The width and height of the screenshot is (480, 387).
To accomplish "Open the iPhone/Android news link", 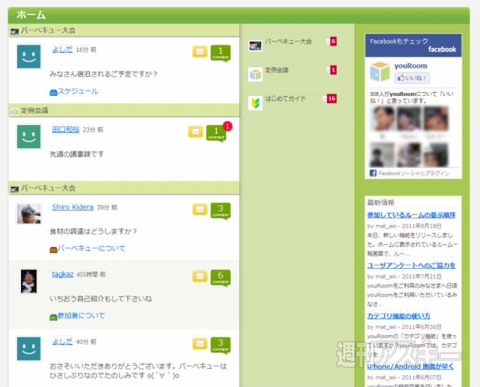I will tap(410, 366).
